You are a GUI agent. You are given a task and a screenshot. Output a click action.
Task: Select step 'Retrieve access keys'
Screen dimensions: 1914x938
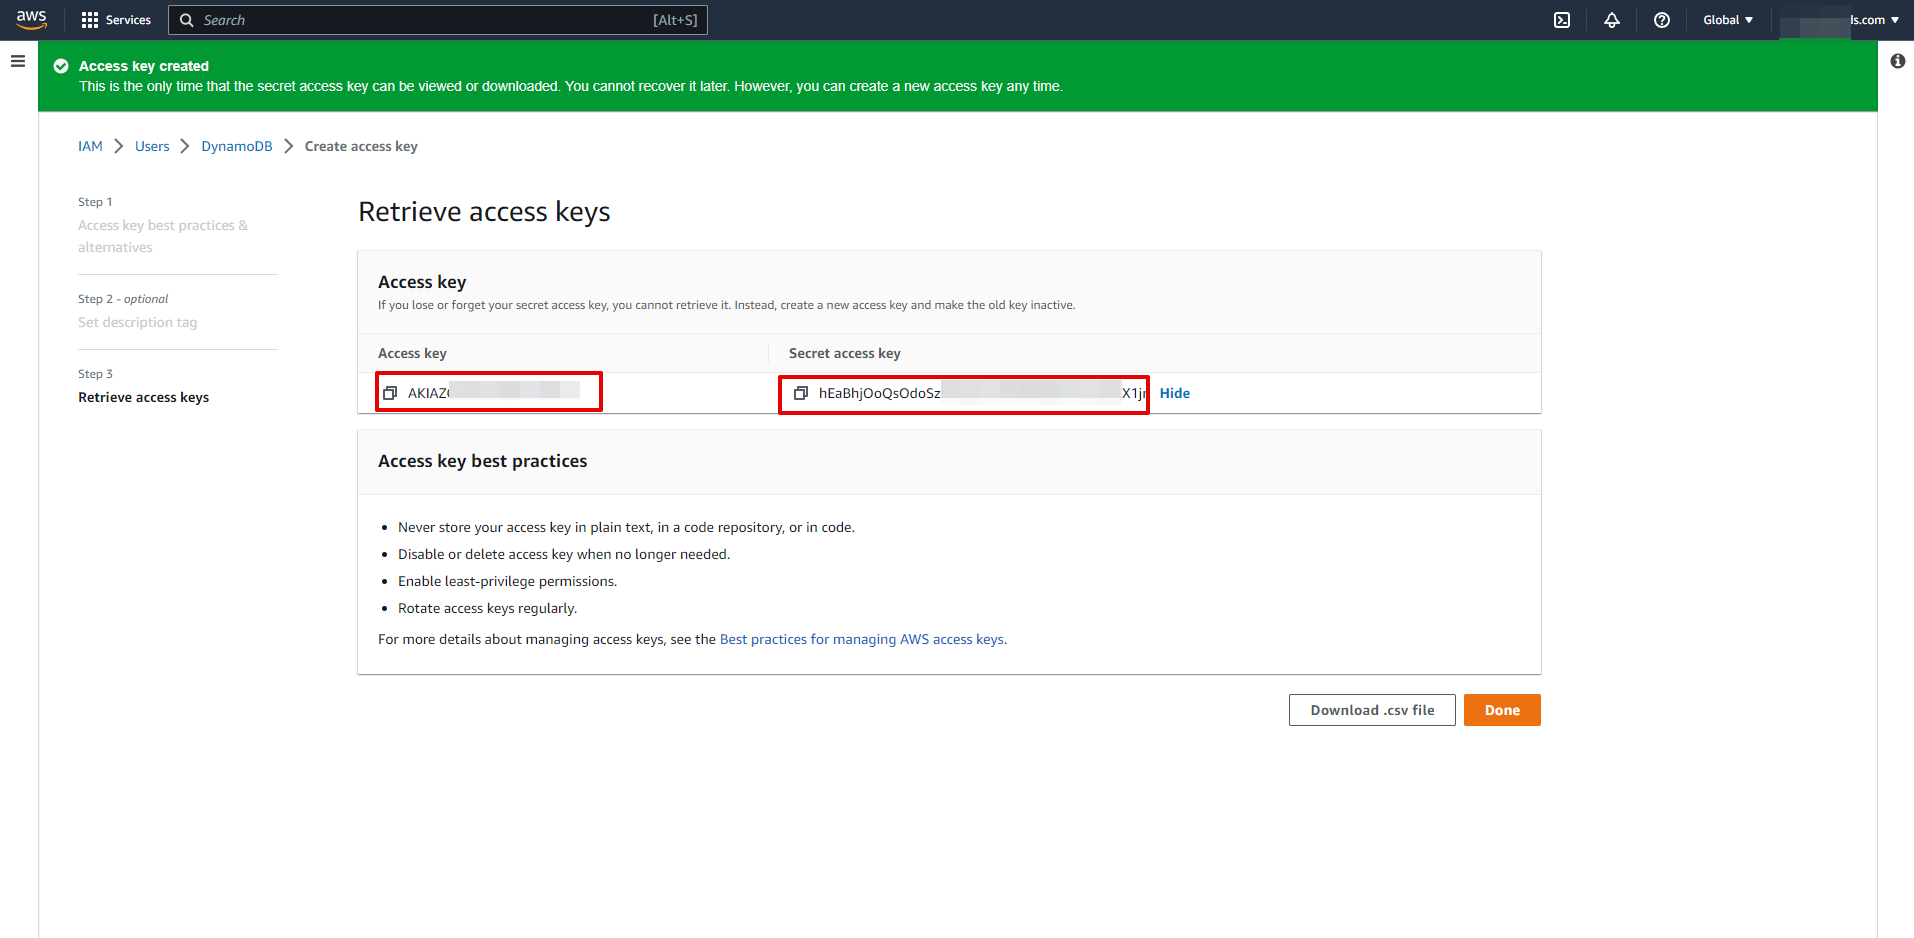coord(144,397)
